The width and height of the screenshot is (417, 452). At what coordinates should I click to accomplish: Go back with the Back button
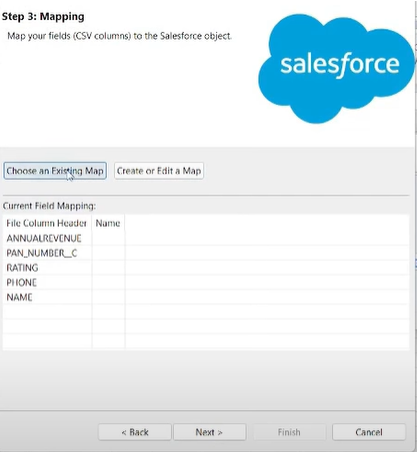coord(135,432)
